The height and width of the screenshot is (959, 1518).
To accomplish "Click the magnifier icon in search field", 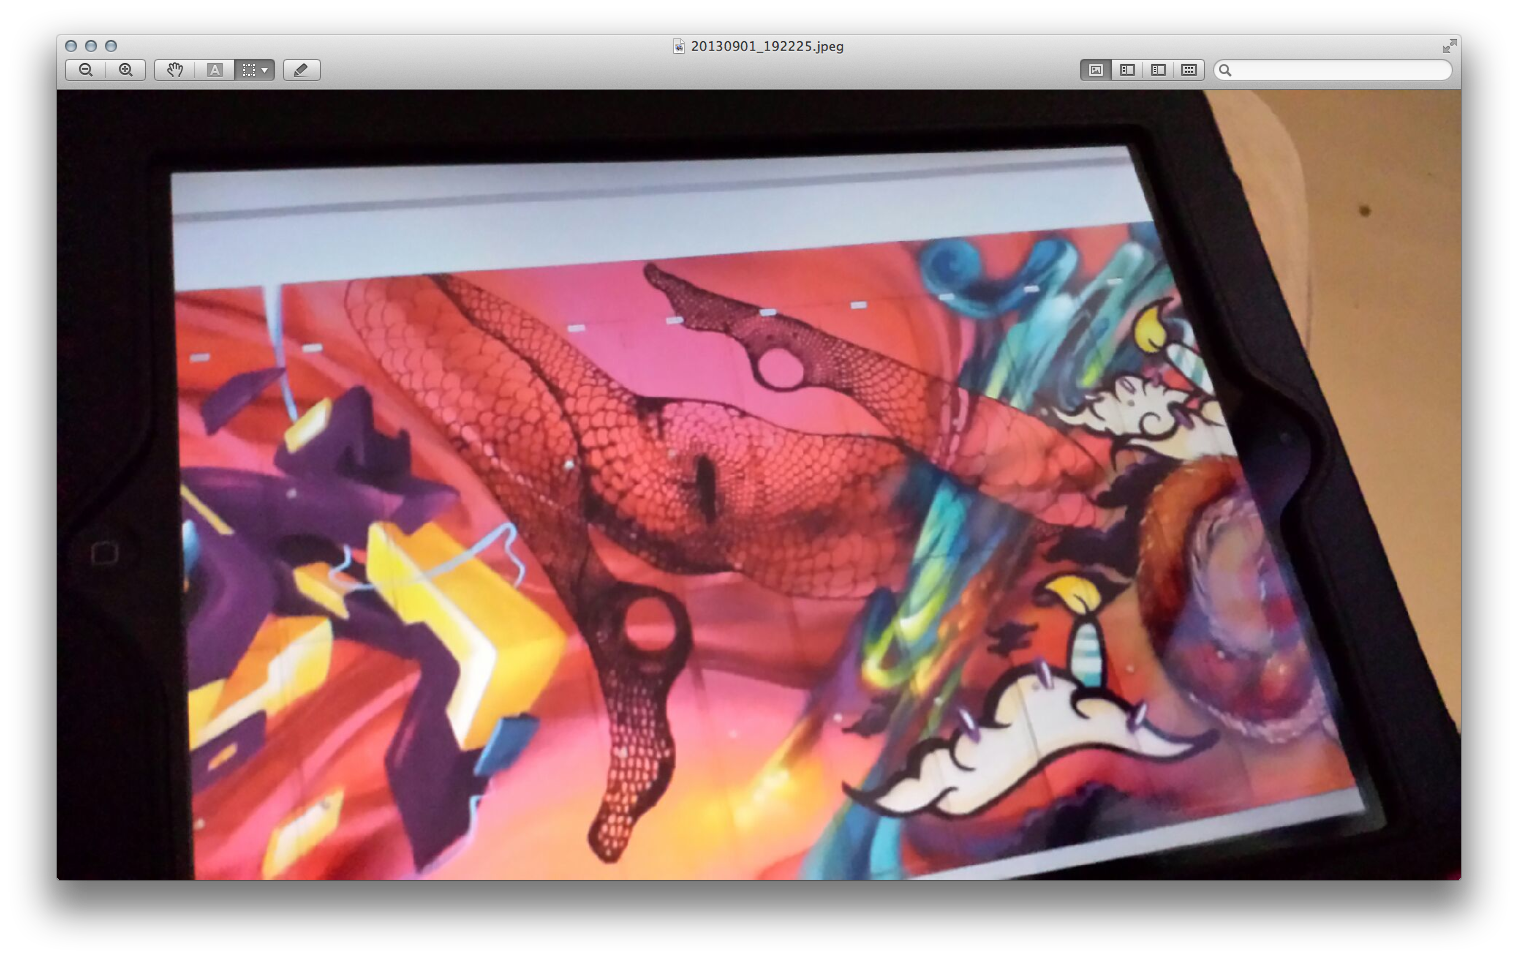I will coord(1225,70).
